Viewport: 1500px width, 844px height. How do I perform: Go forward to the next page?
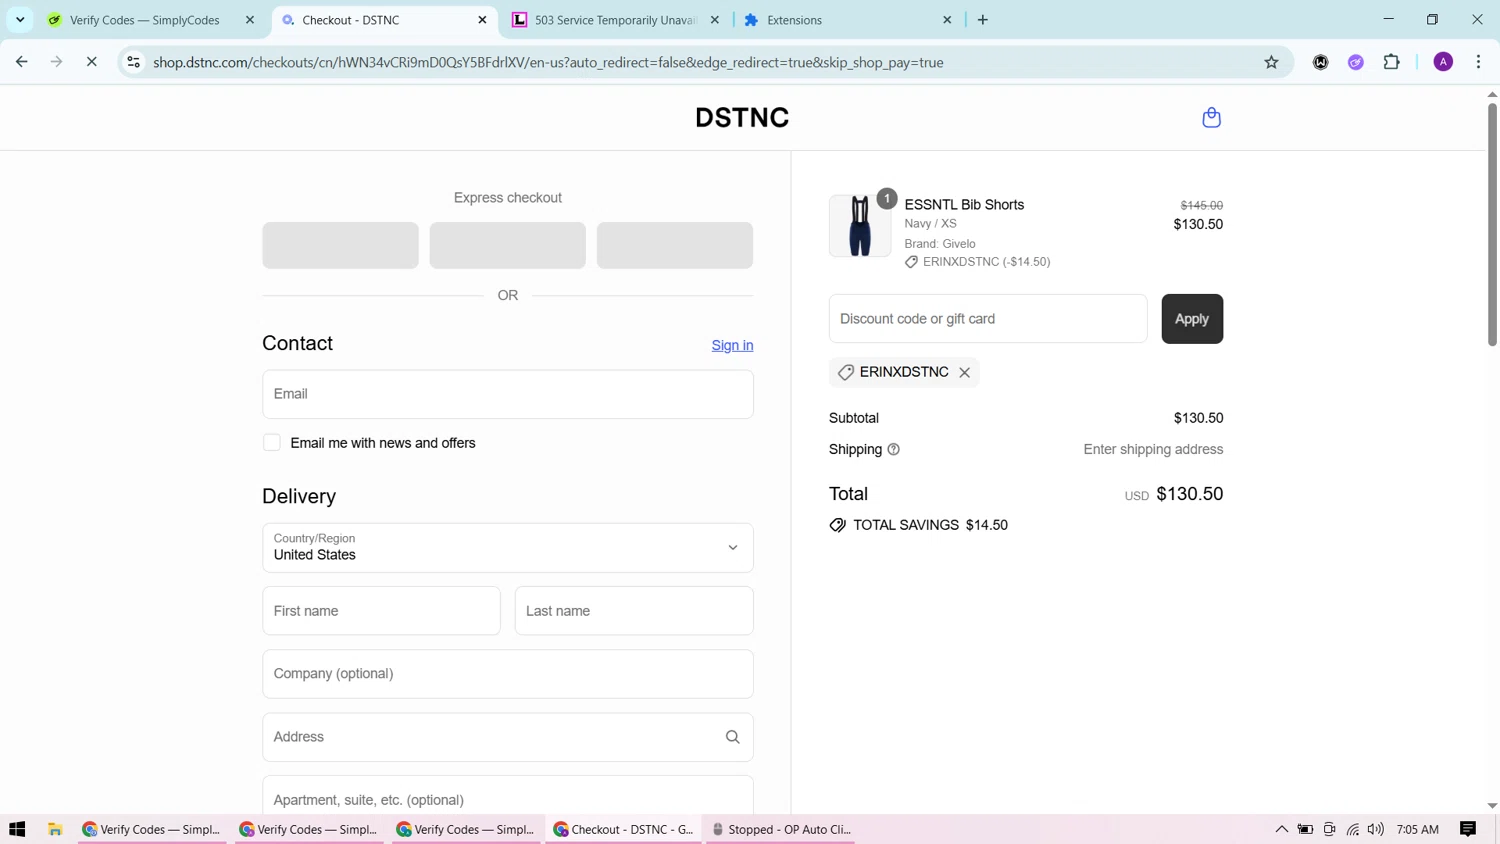(57, 62)
